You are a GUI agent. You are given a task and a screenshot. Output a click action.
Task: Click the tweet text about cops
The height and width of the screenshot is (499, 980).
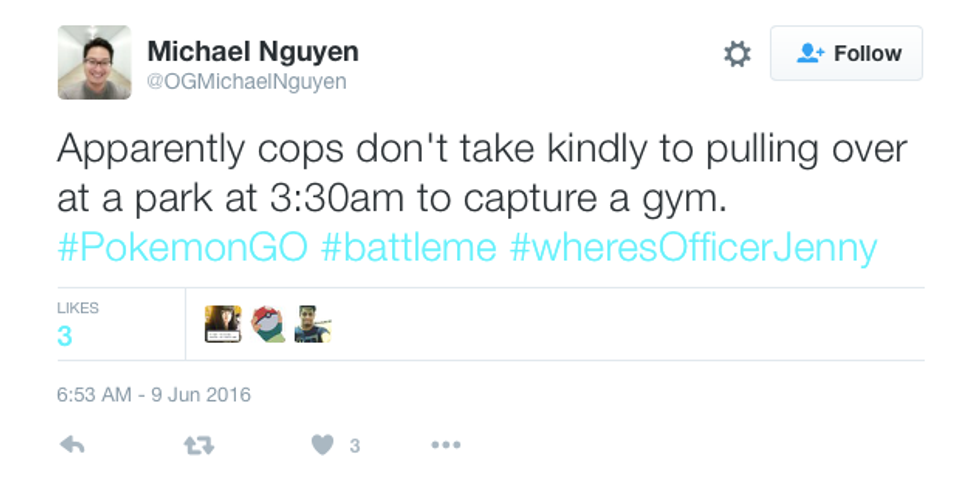[x=480, y=174]
